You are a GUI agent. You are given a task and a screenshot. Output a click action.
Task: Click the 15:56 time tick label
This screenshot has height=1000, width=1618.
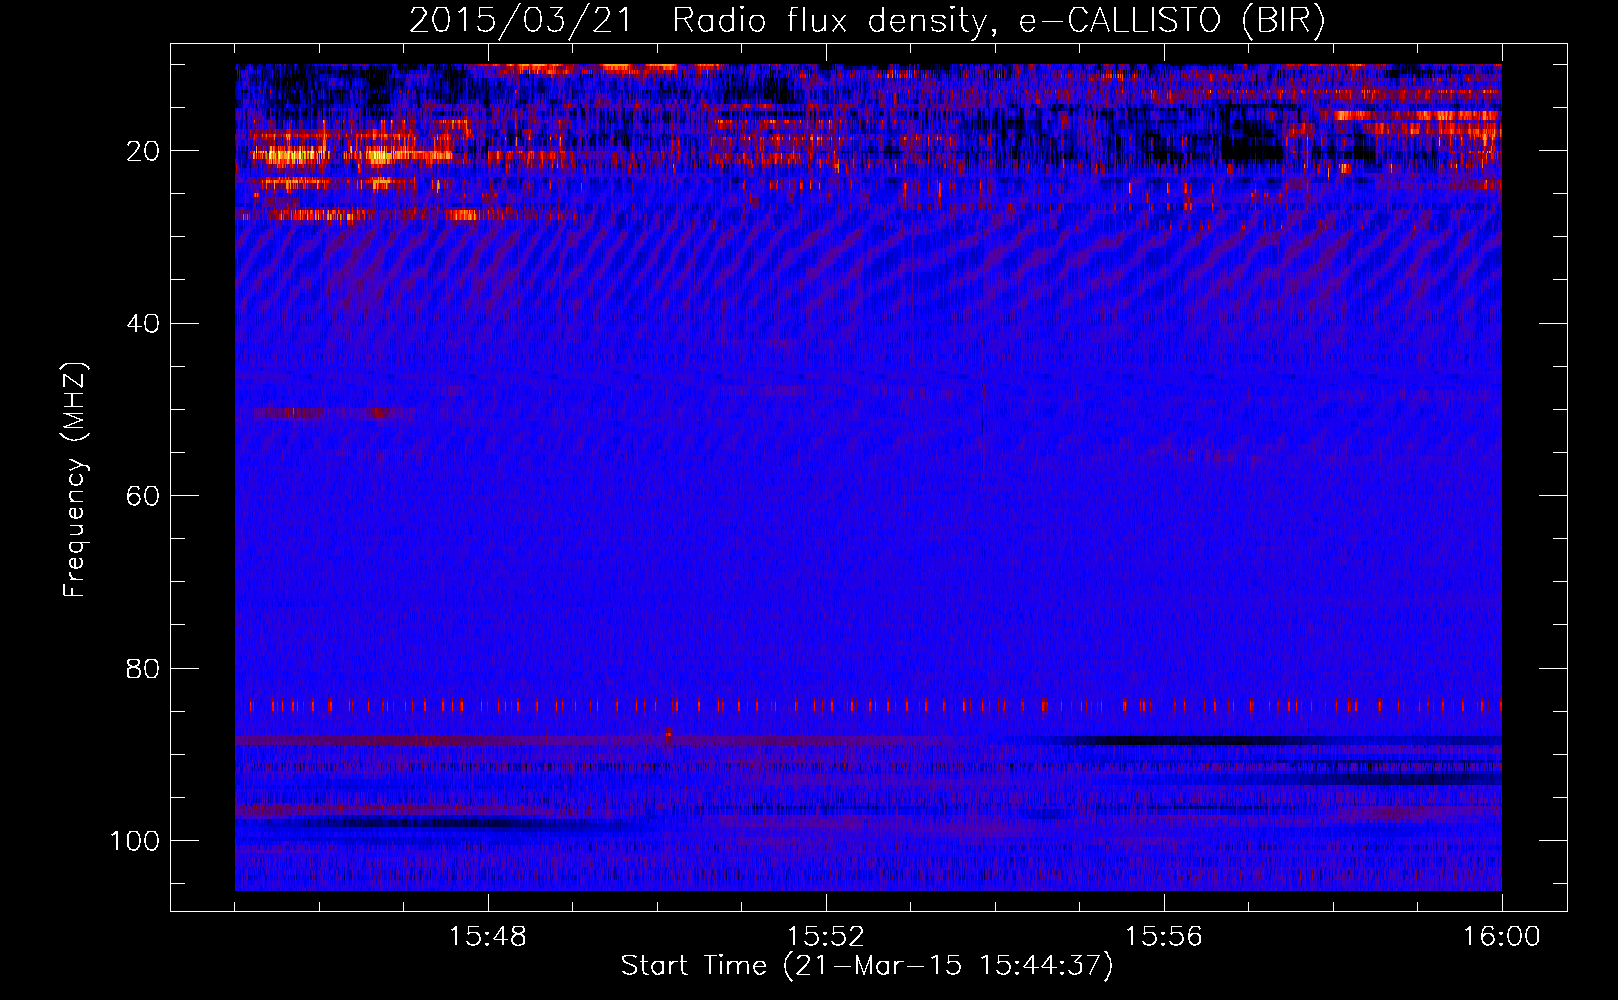pyautogui.click(x=1163, y=937)
